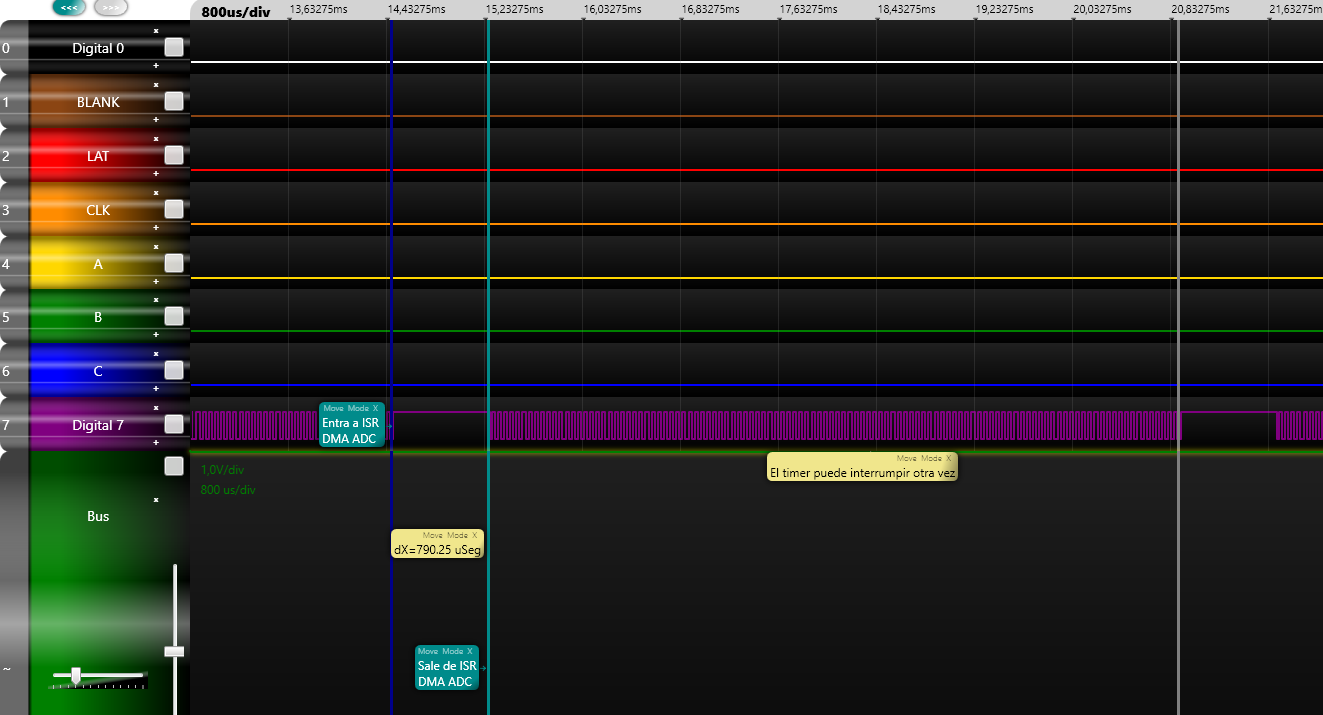Click the + icon under Digital 7
1323x715 pixels.
[156, 442]
